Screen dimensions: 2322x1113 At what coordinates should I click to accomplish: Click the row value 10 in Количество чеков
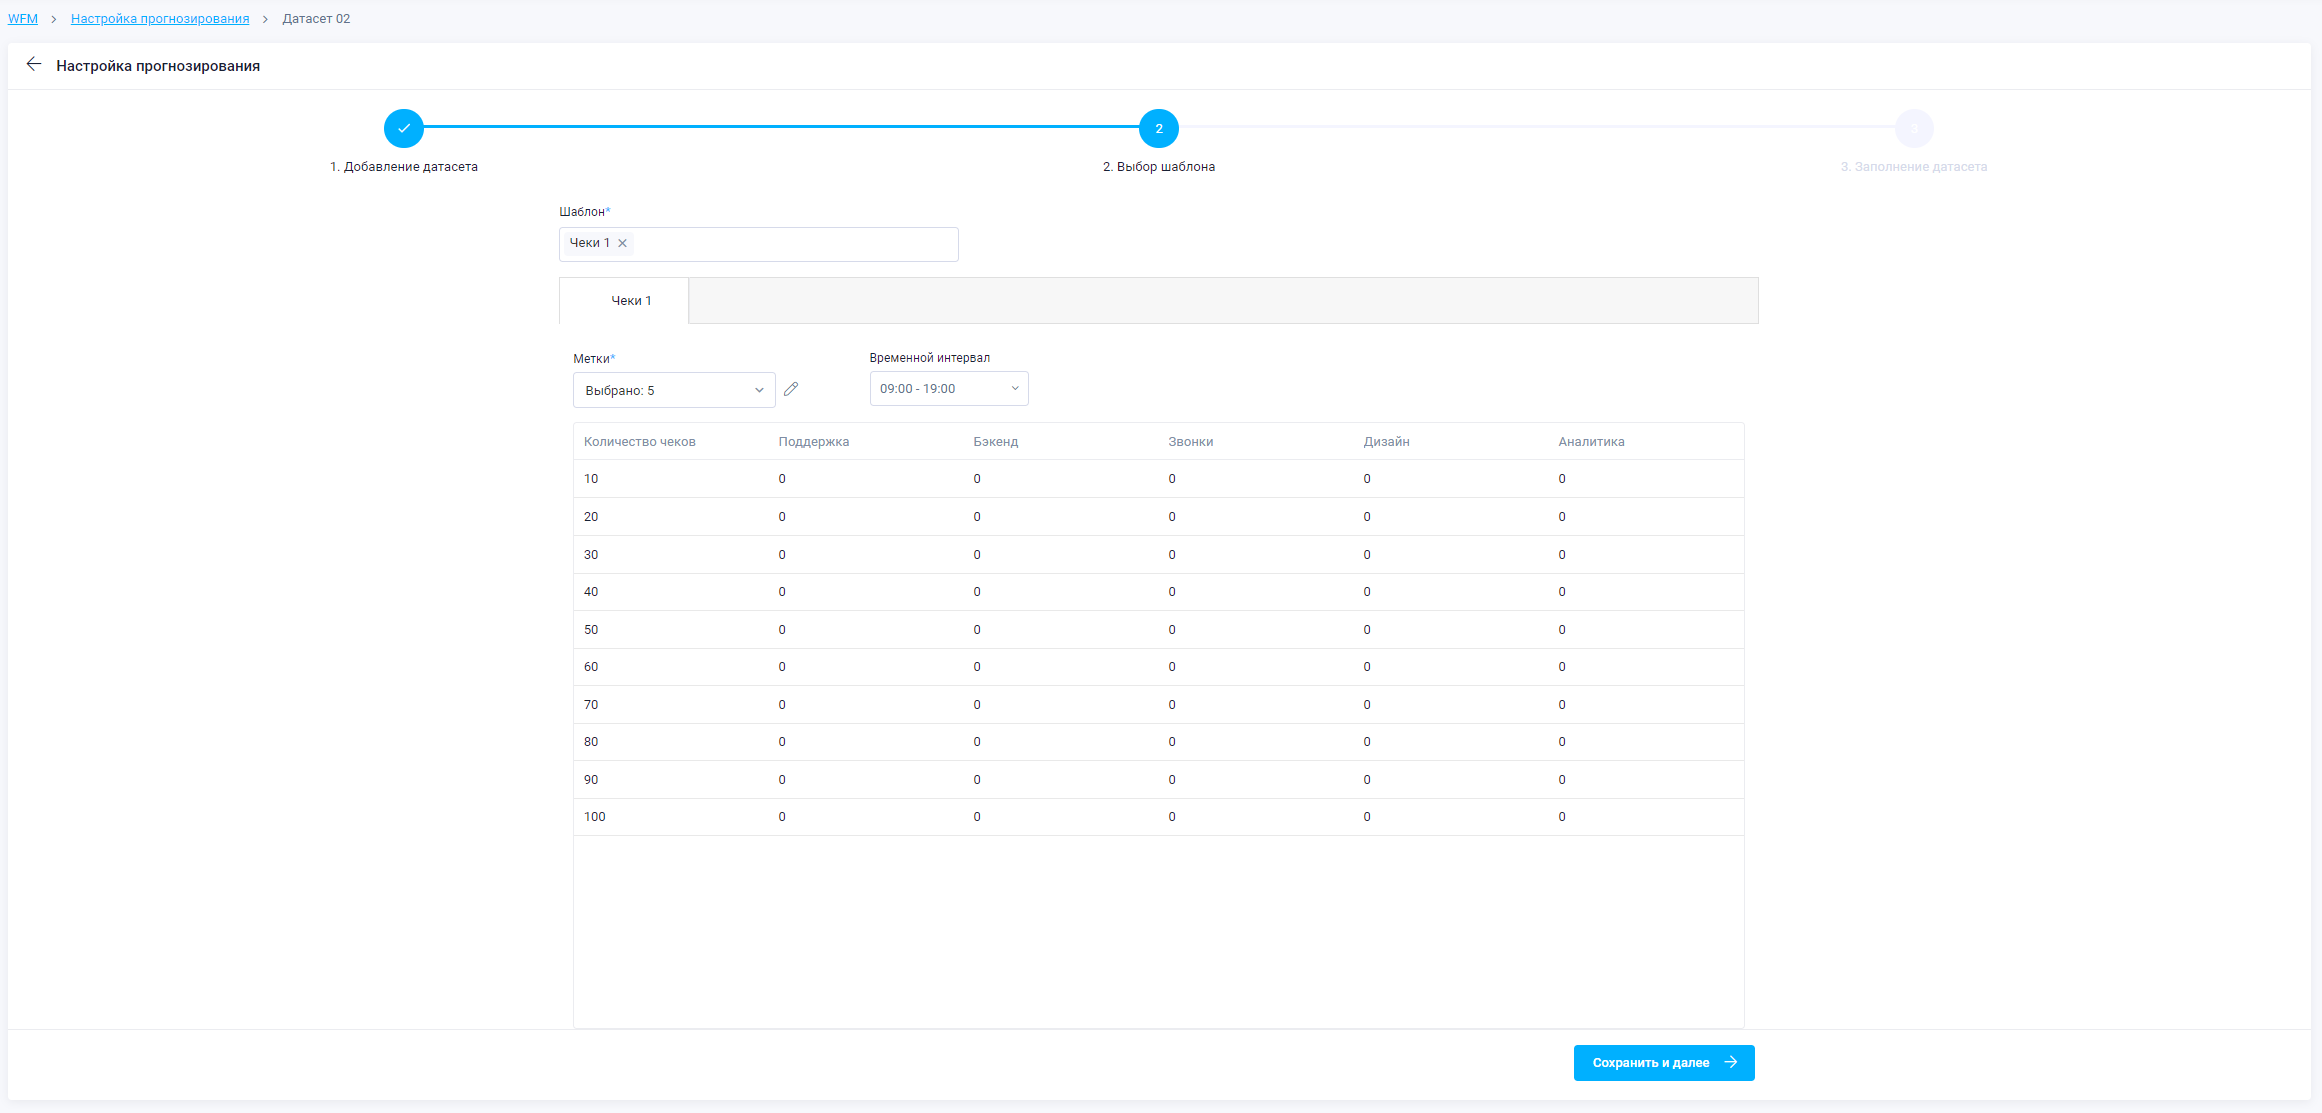(591, 479)
